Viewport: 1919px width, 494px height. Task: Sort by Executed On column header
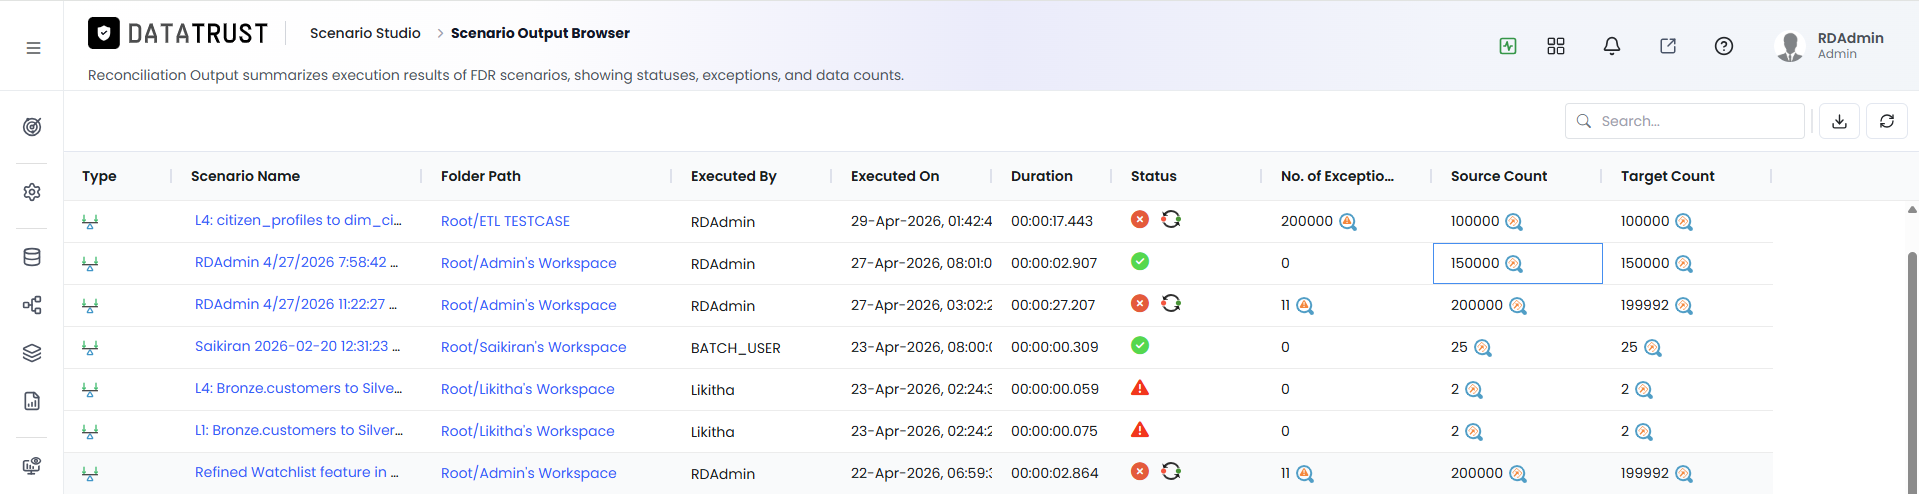click(895, 176)
